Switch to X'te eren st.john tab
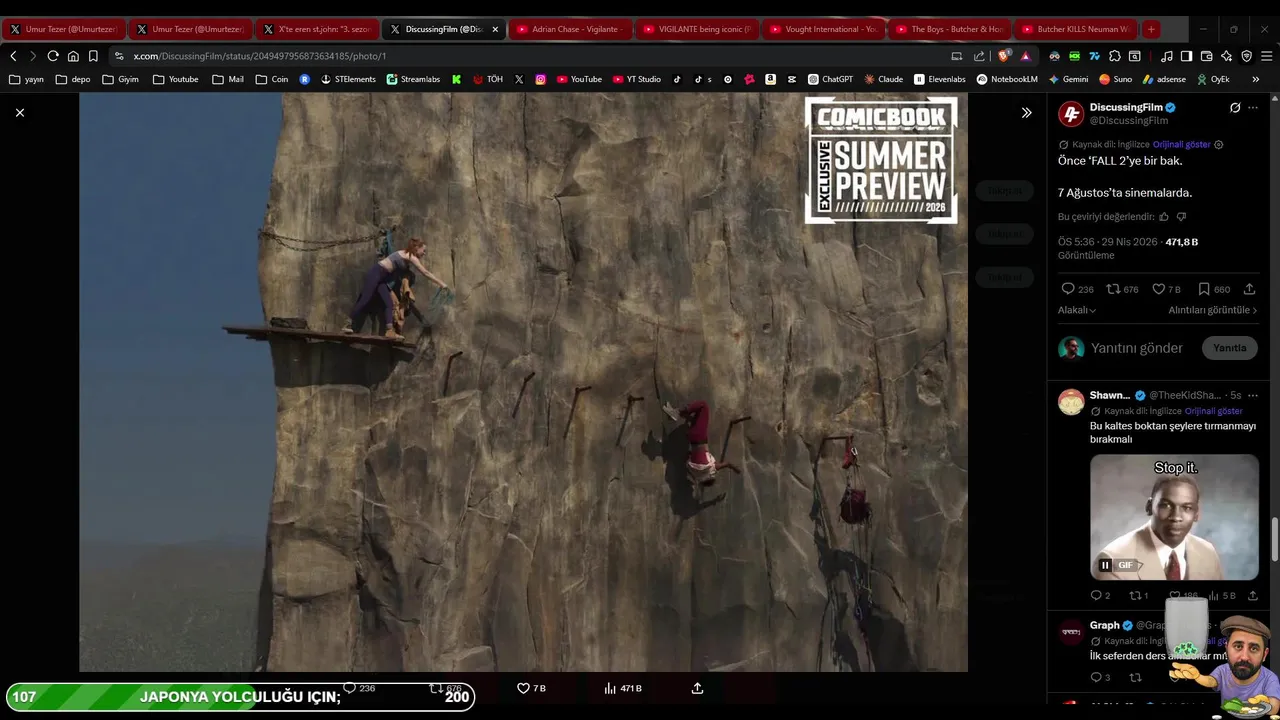Screen dimensions: 1280x720 [x=317, y=29]
